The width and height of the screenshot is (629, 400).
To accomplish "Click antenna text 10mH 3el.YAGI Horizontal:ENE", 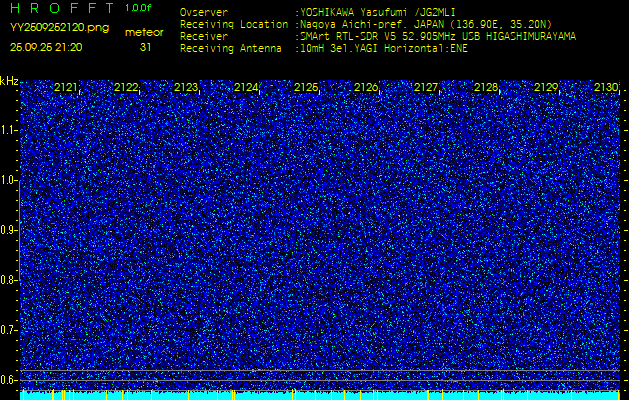I will pyautogui.click(x=384, y=49).
